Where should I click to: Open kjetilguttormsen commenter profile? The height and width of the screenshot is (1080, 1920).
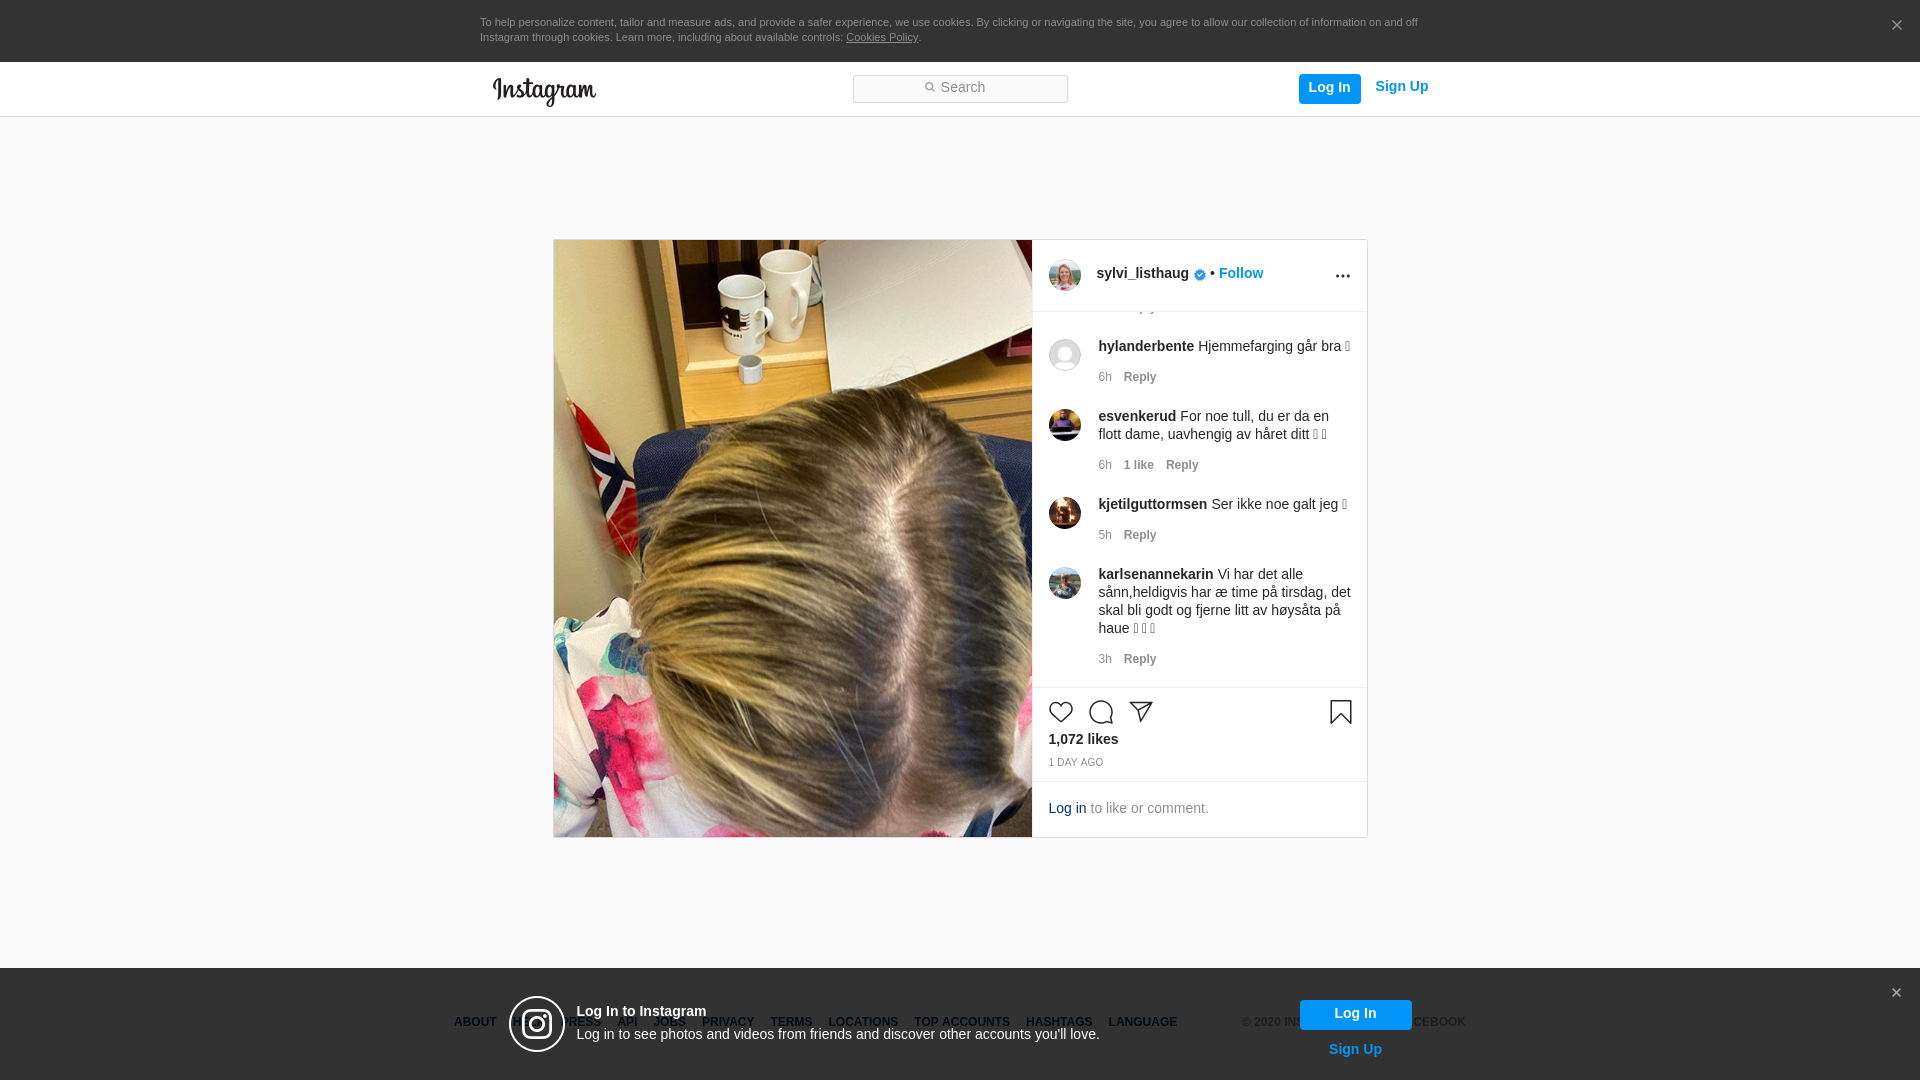(1152, 505)
